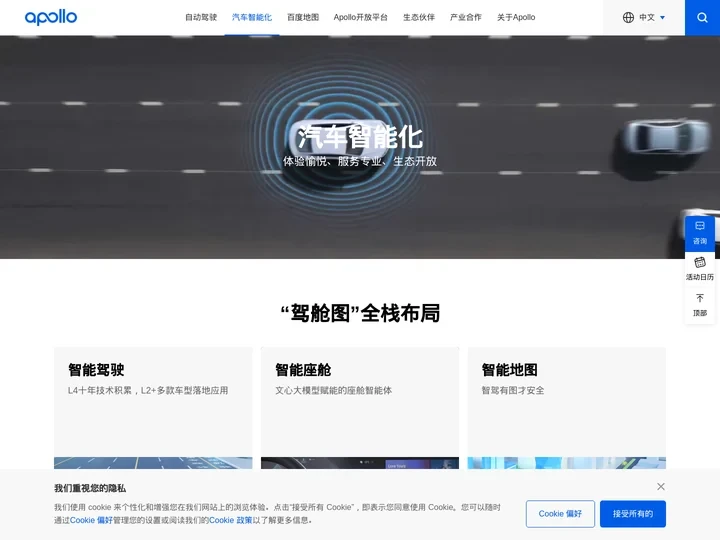
Task: Follow the Cookie 政策 link
Action: 231,520
